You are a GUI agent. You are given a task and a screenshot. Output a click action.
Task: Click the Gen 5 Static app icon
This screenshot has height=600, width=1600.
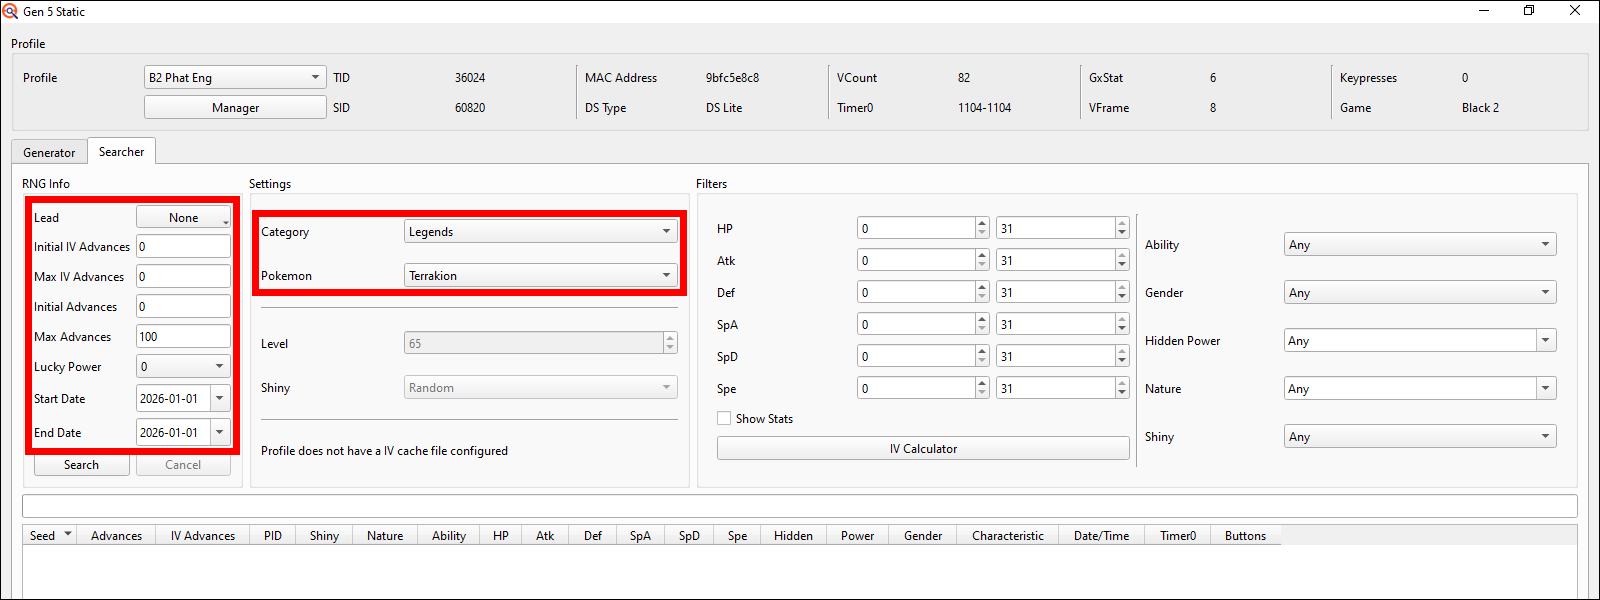[x=10, y=11]
